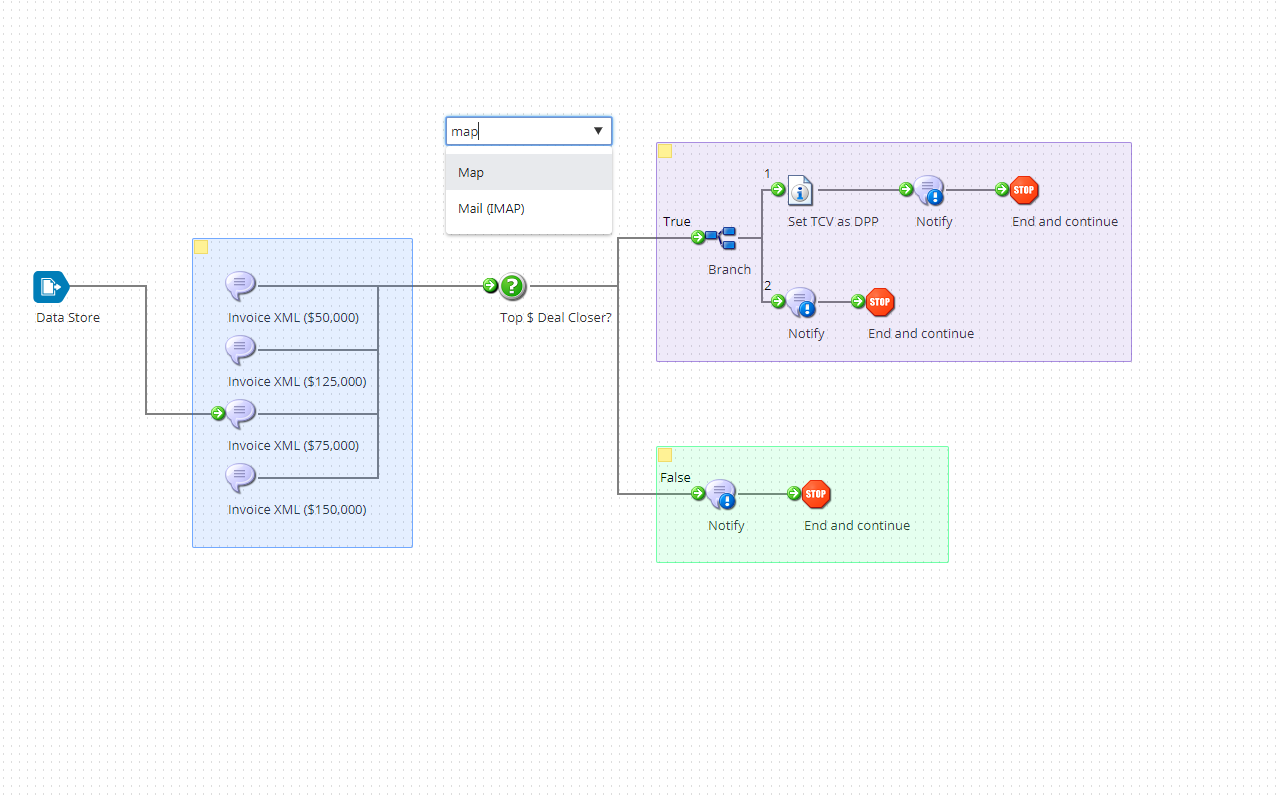Click the Invoice XML ($75,000) message icon
The width and height of the screenshot is (1280, 800).
(x=241, y=413)
